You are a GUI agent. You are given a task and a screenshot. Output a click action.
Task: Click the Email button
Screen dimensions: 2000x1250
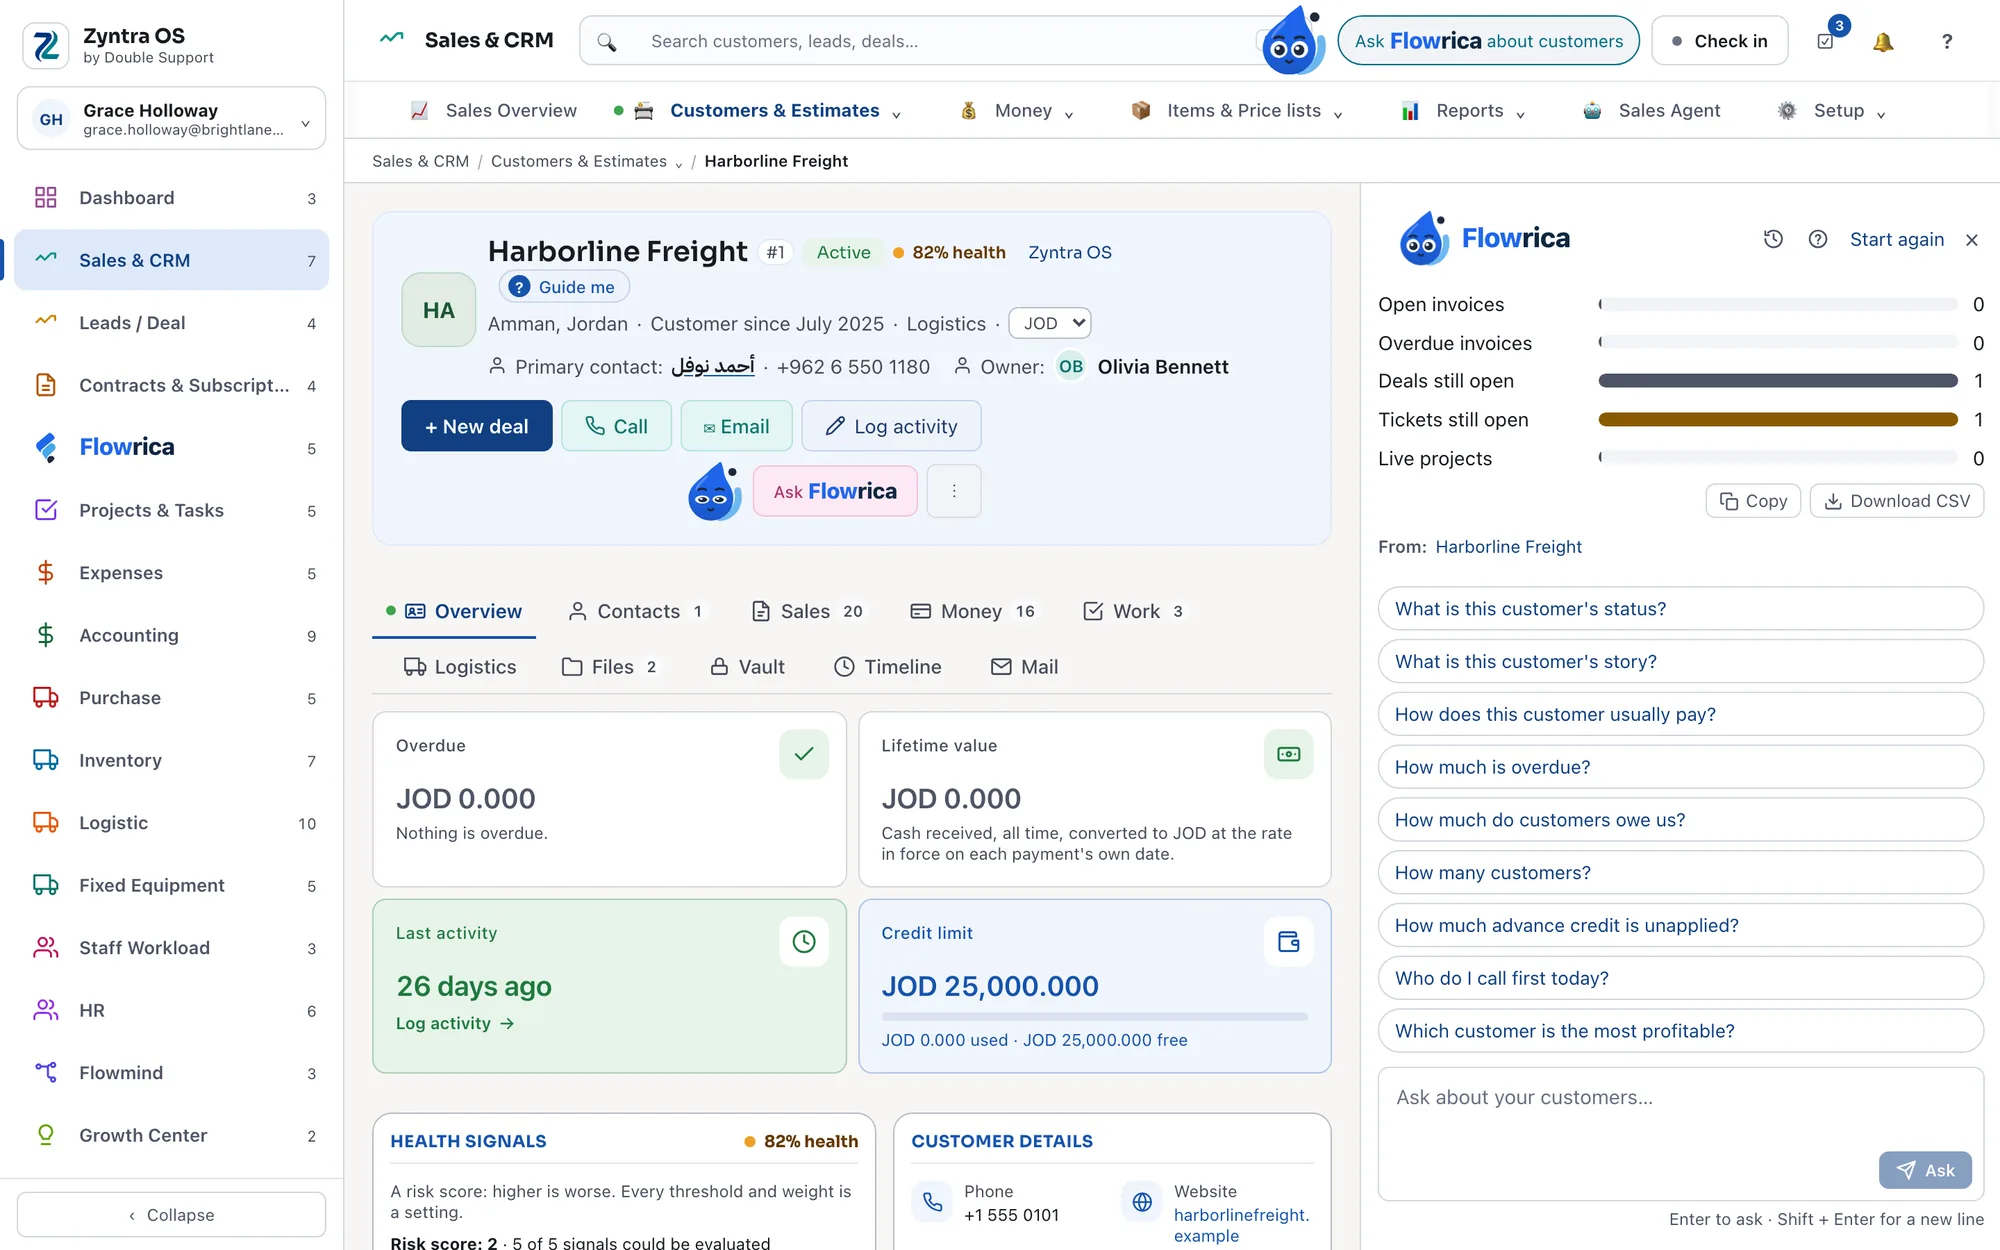point(737,426)
